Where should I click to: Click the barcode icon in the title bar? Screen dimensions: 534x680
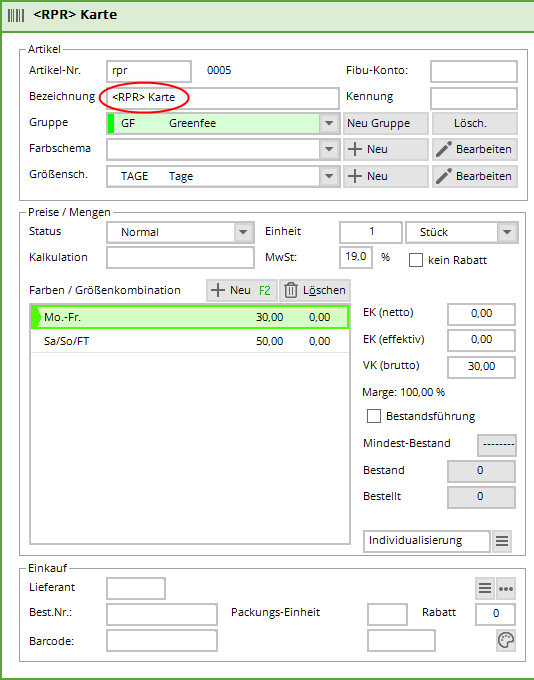coord(16,15)
